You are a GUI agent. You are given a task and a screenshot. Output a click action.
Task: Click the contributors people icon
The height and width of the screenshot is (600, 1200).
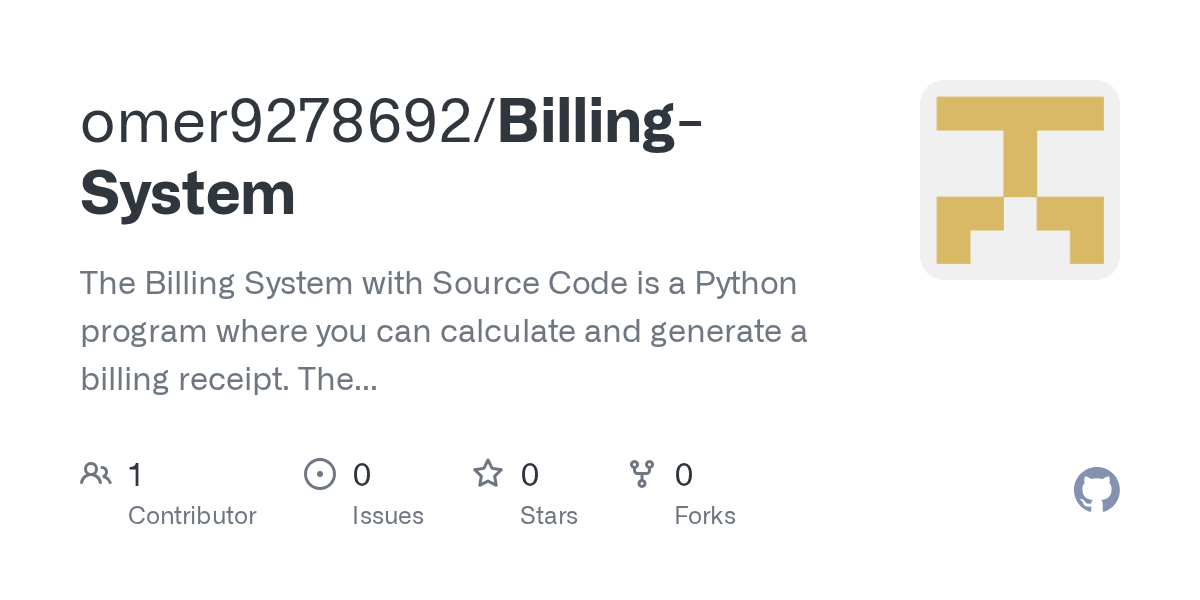point(96,473)
